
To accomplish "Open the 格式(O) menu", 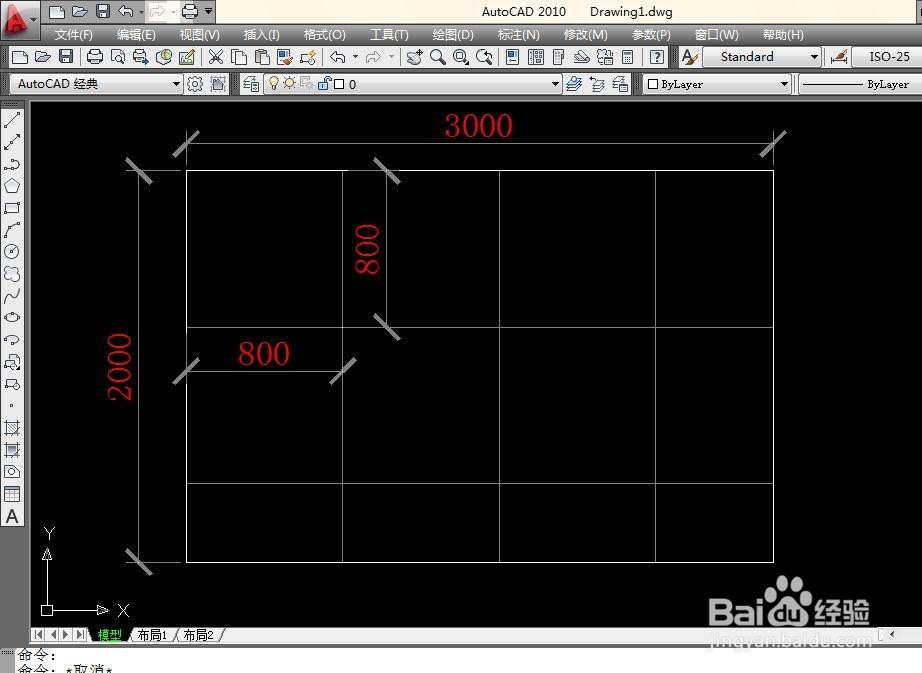I will [325, 35].
